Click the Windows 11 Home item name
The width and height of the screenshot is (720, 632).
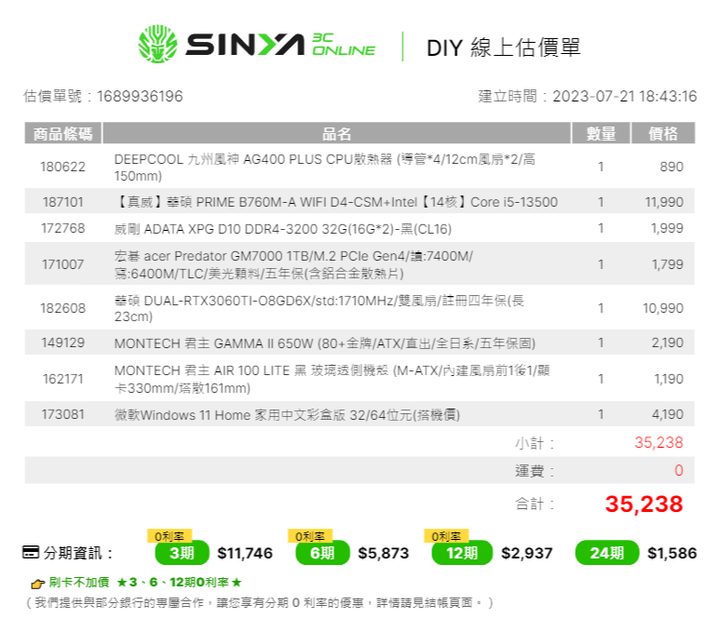(x=287, y=415)
